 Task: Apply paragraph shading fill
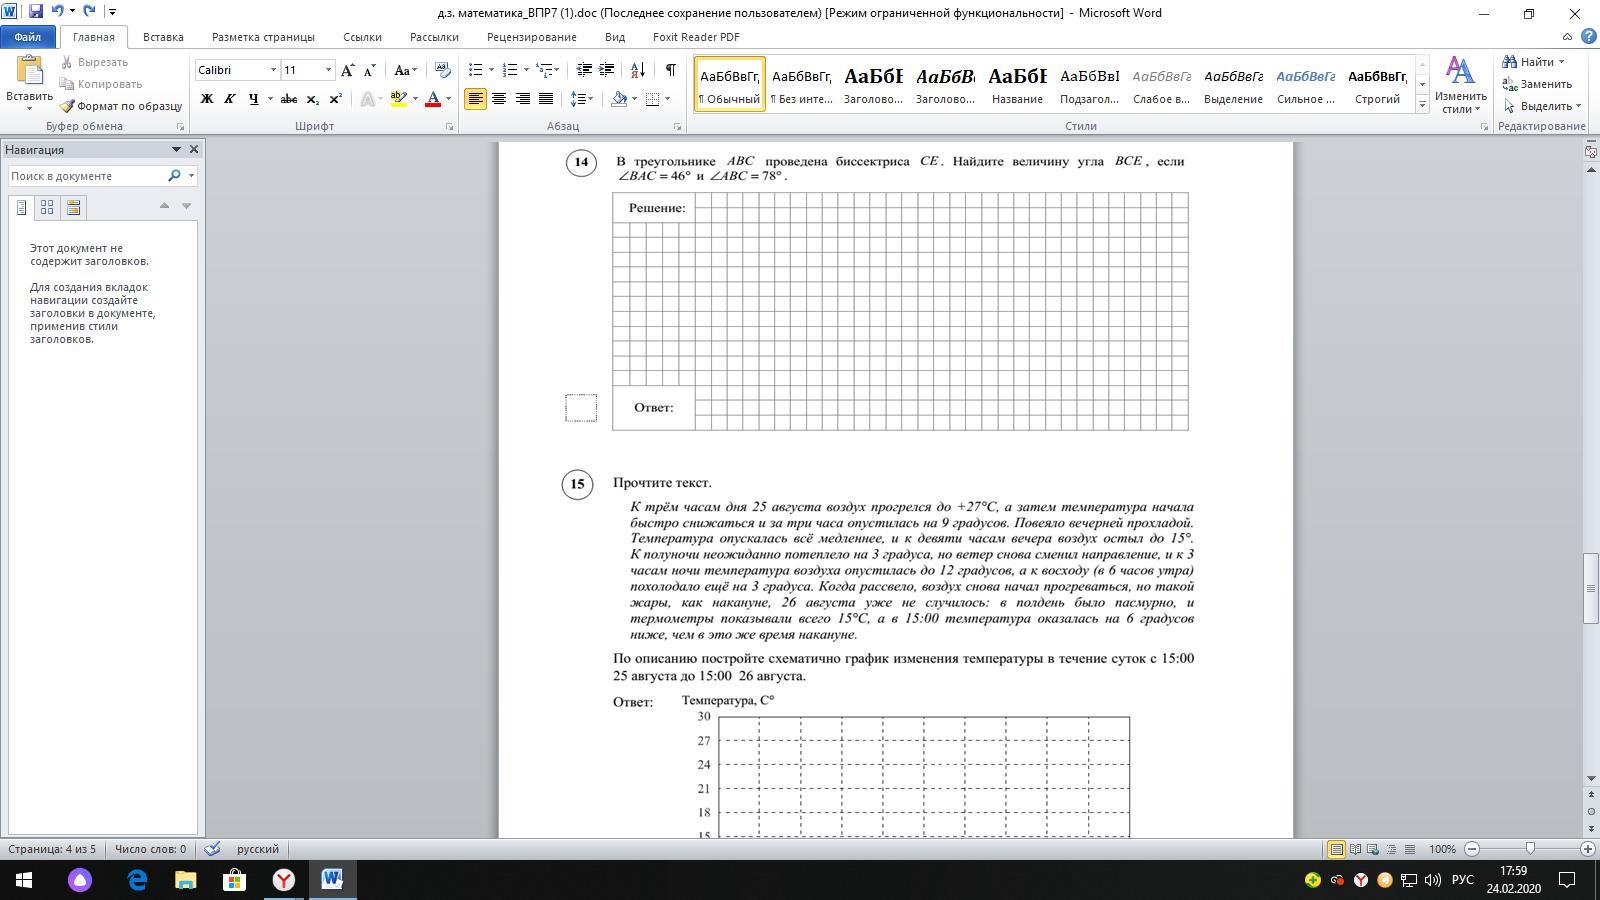coord(619,99)
